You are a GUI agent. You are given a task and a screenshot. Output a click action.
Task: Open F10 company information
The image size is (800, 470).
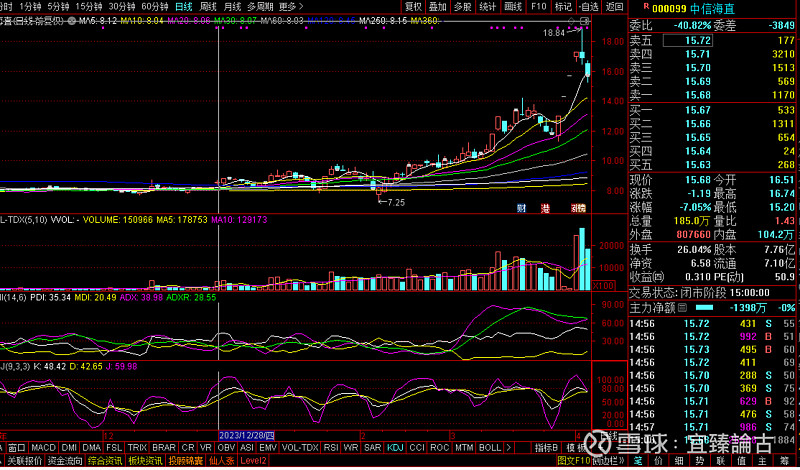pyautogui.click(x=539, y=7)
